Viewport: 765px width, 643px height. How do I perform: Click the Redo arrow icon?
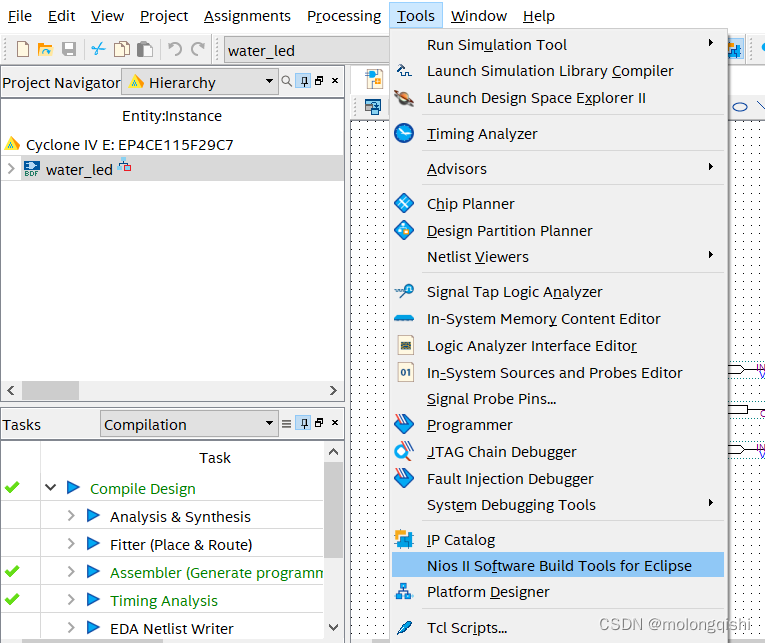[x=198, y=49]
